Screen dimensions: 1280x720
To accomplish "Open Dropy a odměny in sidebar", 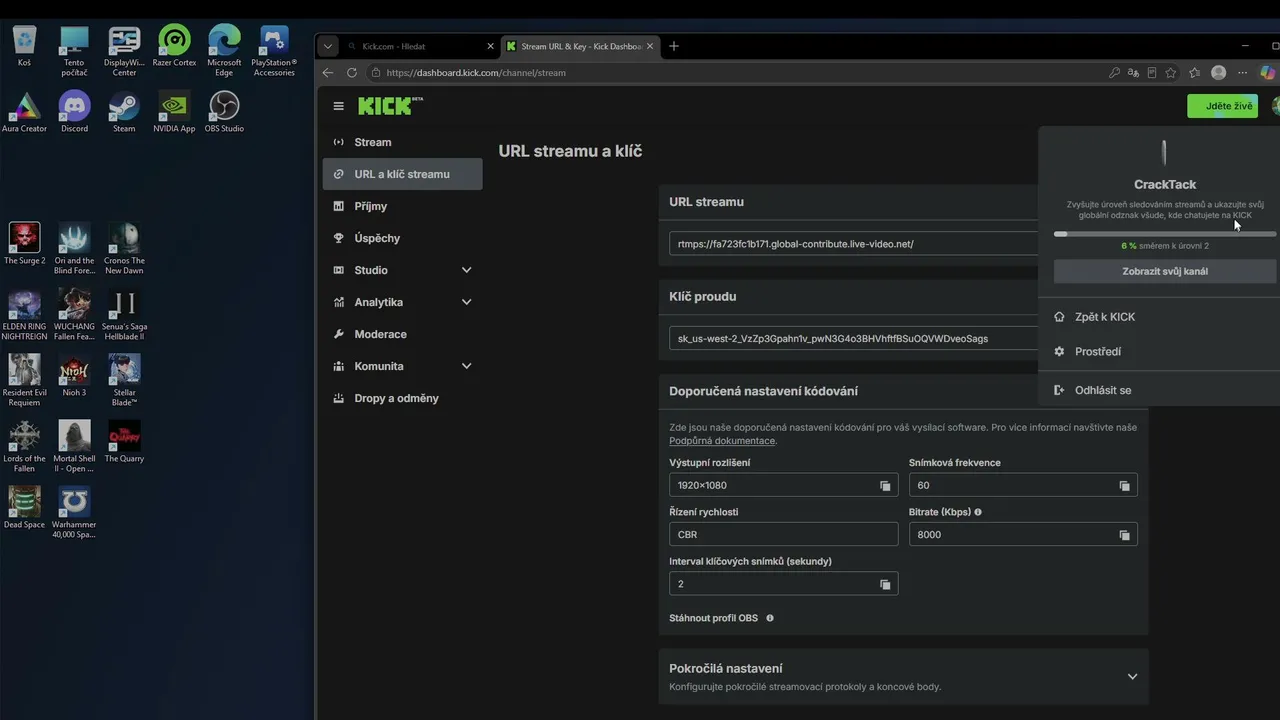I will tap(402, 398).
